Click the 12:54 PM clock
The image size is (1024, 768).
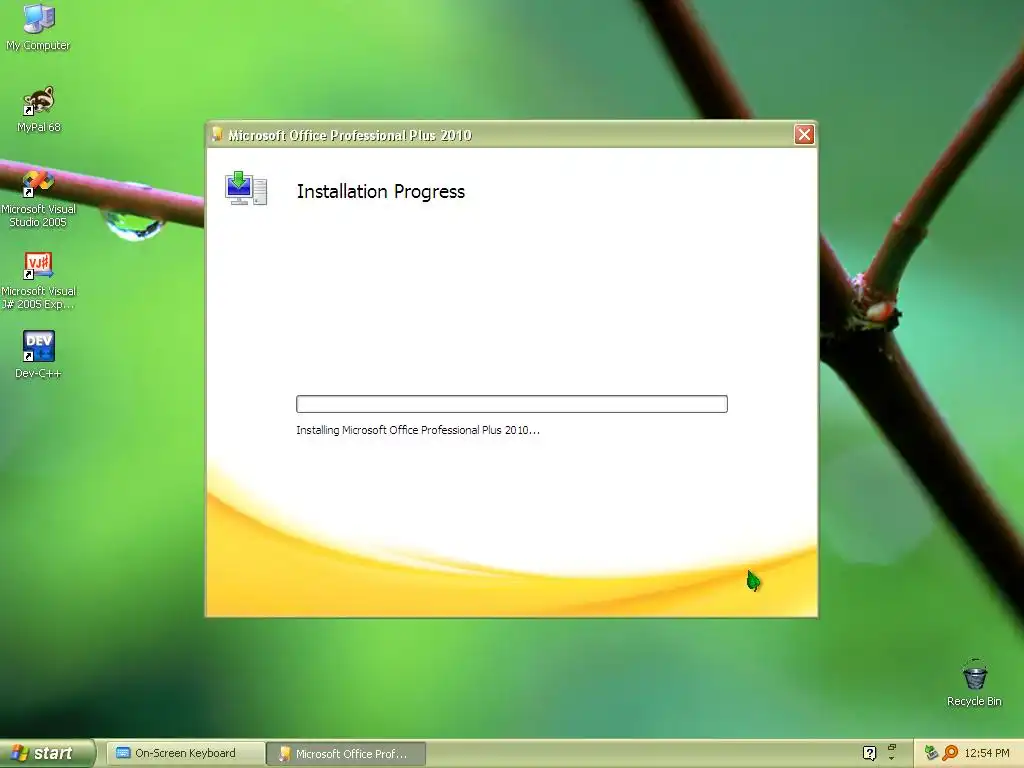pos(987,753)
